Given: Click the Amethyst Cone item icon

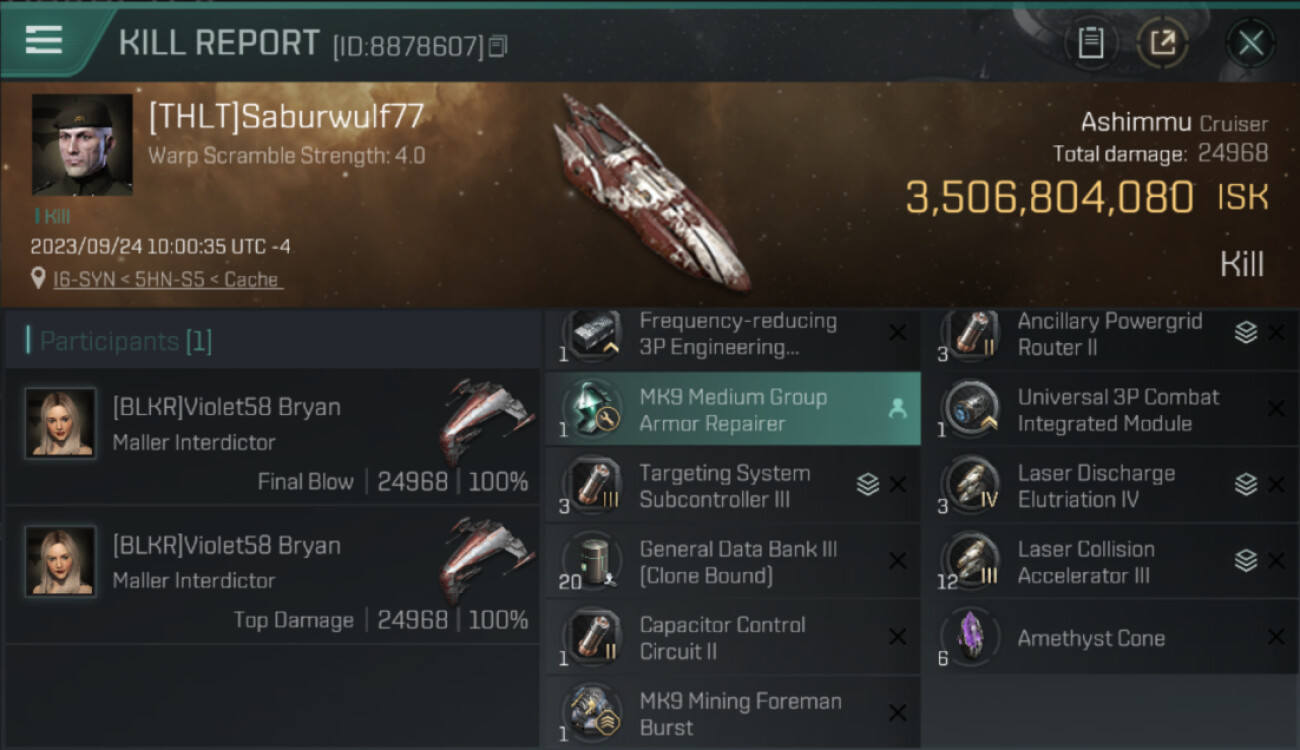Looking at the screenshot, I should click(969, 637).
